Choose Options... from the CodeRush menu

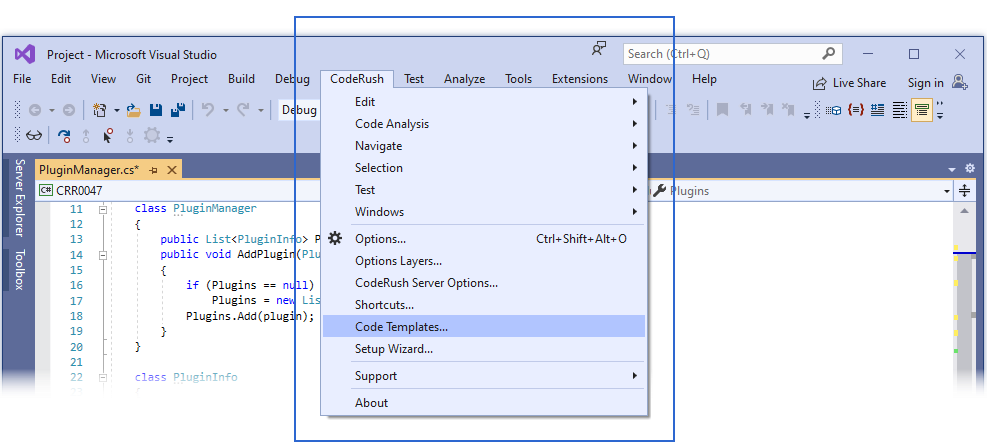click(x=483, y=239)
